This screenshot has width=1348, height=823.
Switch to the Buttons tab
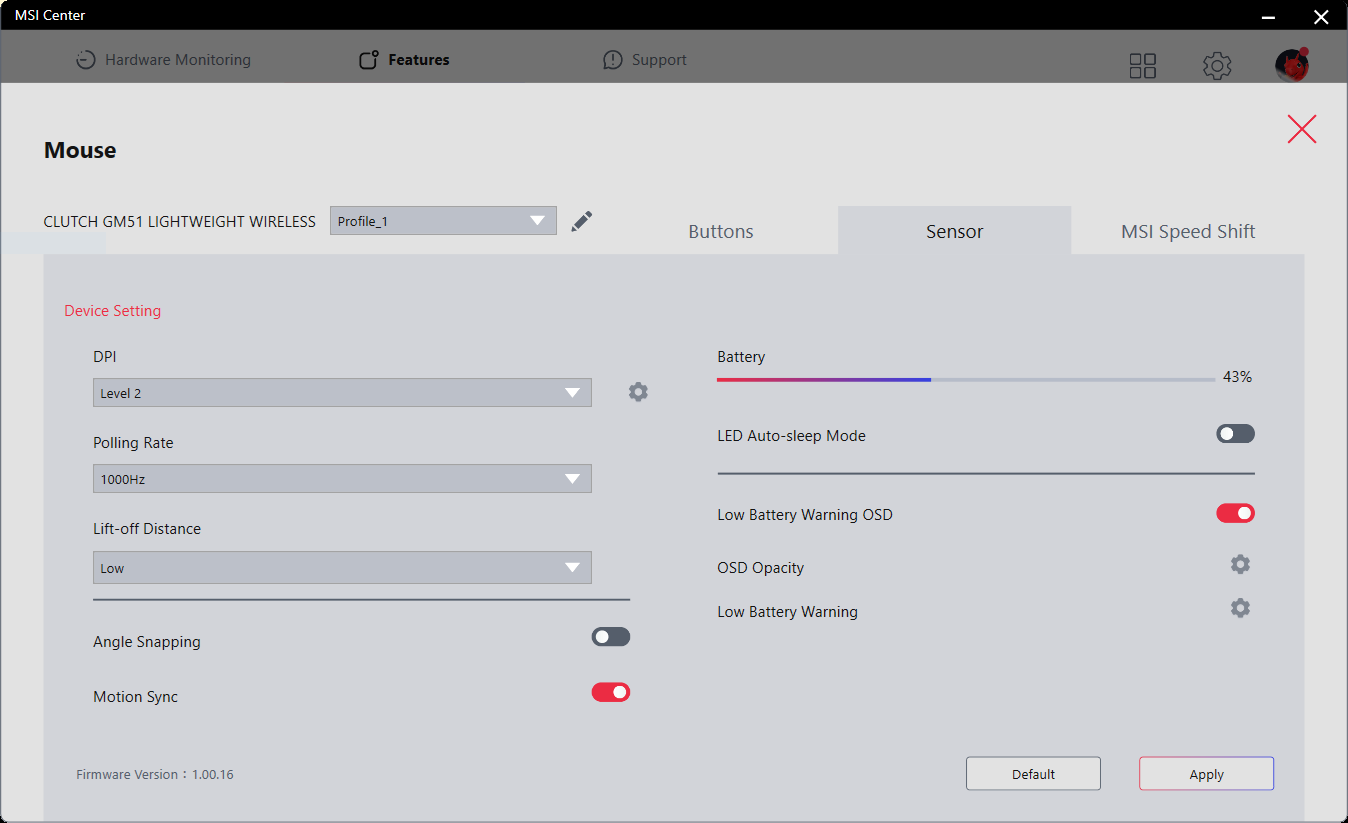pos(721,231)
